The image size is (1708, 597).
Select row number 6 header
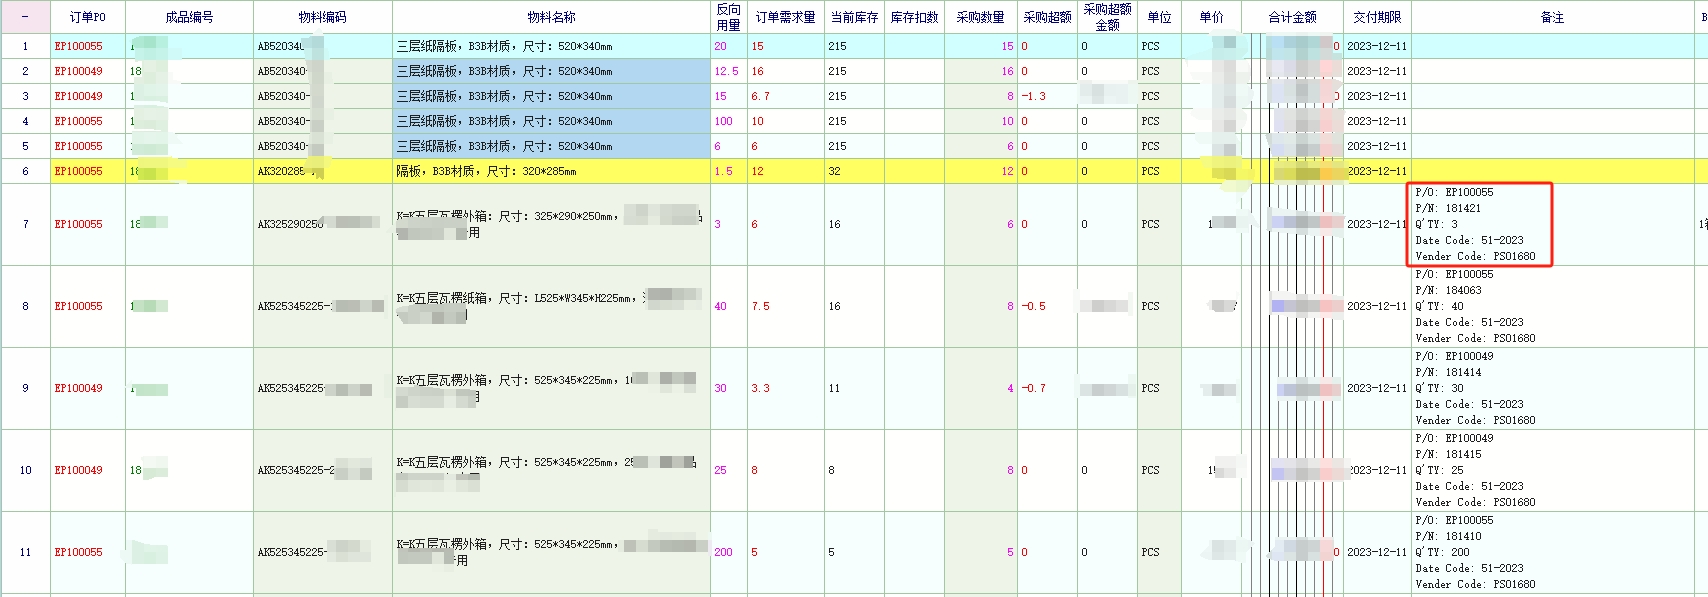25,171
